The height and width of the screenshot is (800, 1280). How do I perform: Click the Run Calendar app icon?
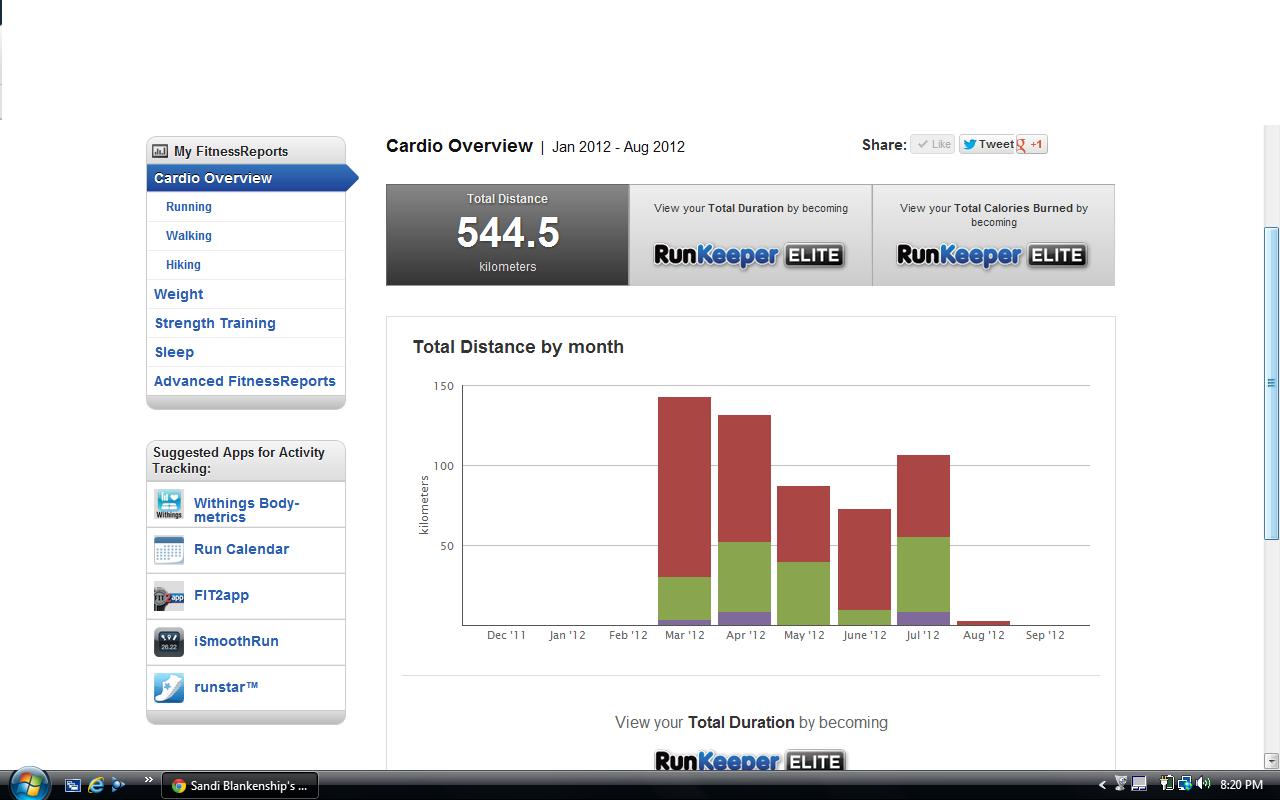pyautogui.click(x=169, y=550)
